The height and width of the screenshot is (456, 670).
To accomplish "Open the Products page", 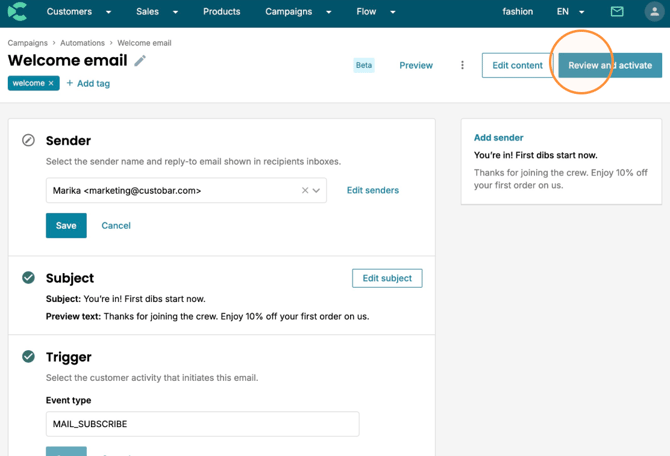I will (x=221, y=12).
